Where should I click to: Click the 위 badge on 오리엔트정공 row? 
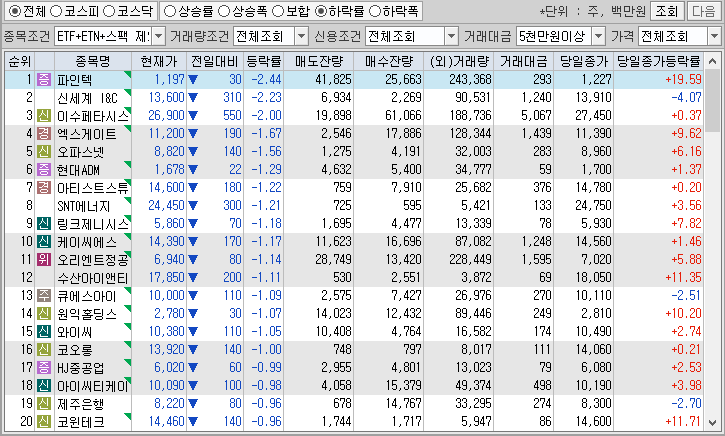click(44, 260)
